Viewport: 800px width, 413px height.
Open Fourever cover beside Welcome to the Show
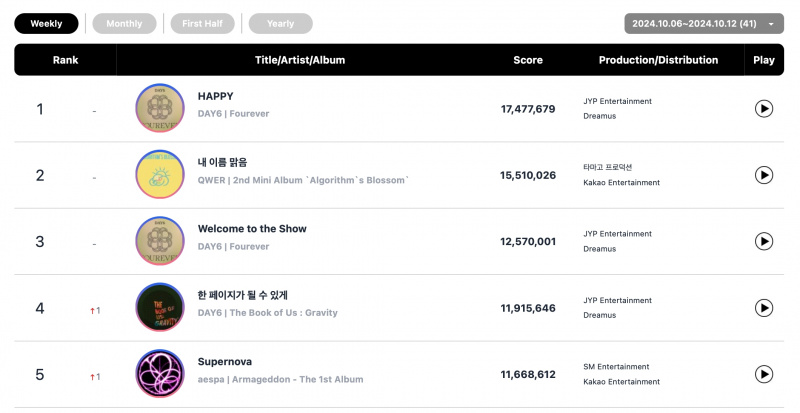tap(160, 241)
